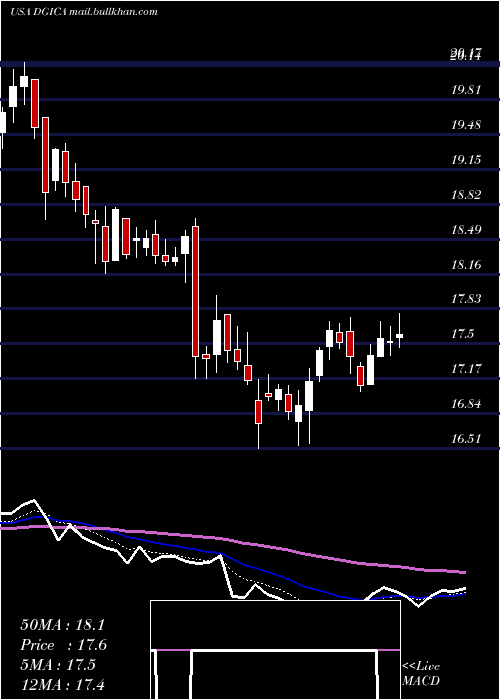This screenshot has width=500, height=700.
Task: Click the 17.5 price axis label
Action: [462, 334]
